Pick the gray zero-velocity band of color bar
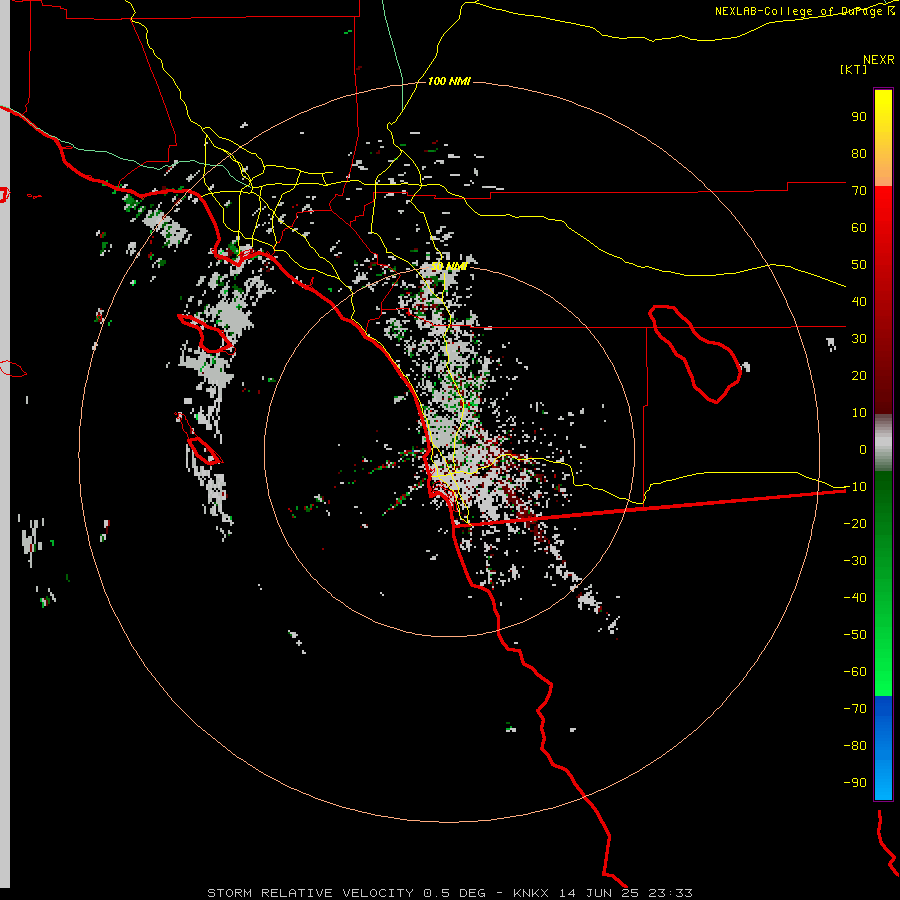 pyautogui.click(x=883, y=443)
